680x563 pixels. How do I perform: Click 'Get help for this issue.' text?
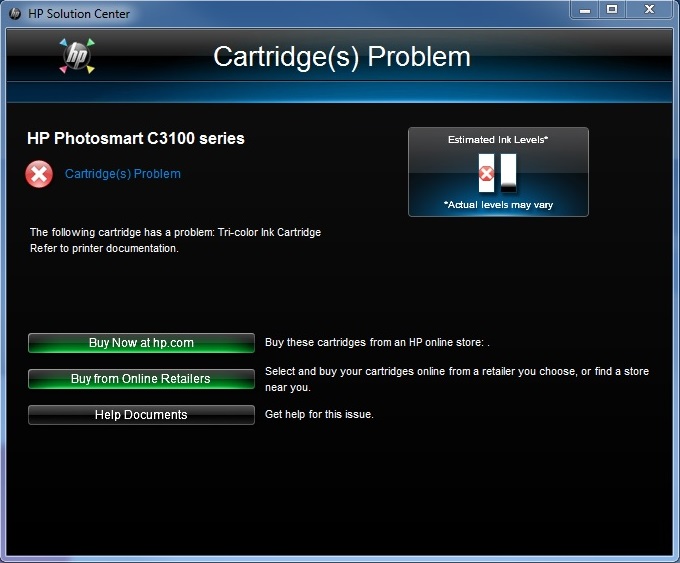click(x=319, y=414)
